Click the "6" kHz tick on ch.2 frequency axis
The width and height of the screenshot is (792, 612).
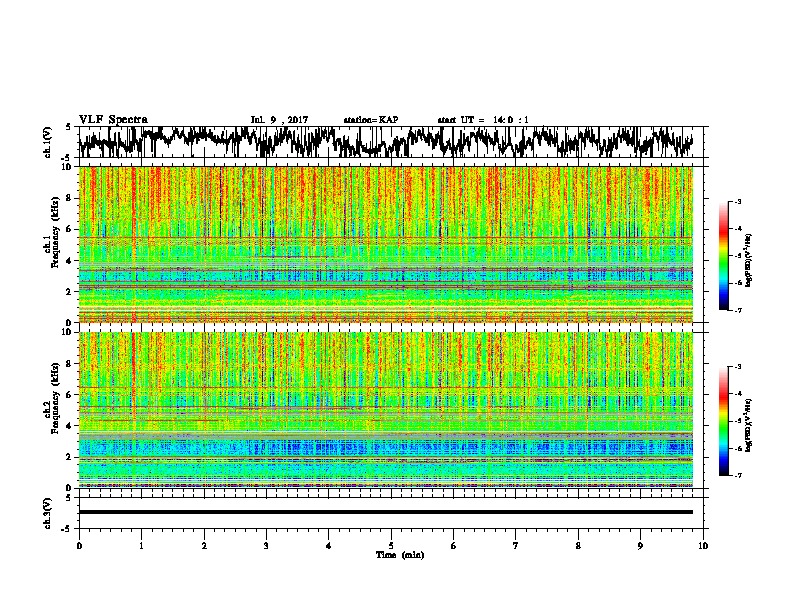(71, 395)
